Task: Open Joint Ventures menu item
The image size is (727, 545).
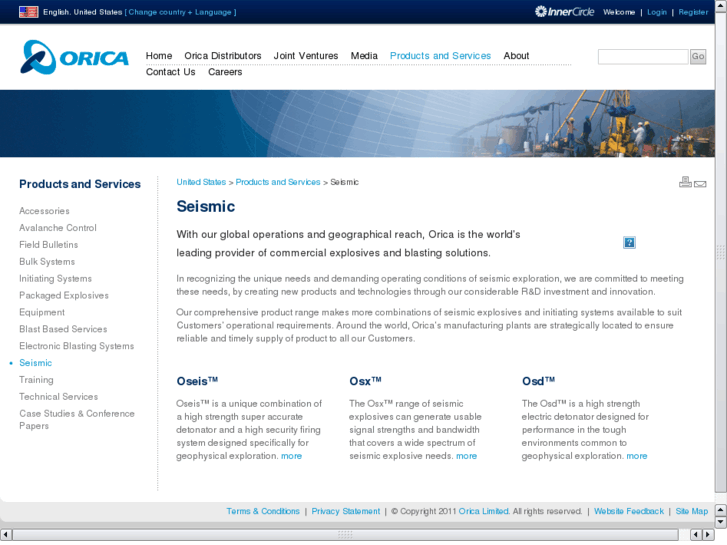Action: (x=306, y=56)
